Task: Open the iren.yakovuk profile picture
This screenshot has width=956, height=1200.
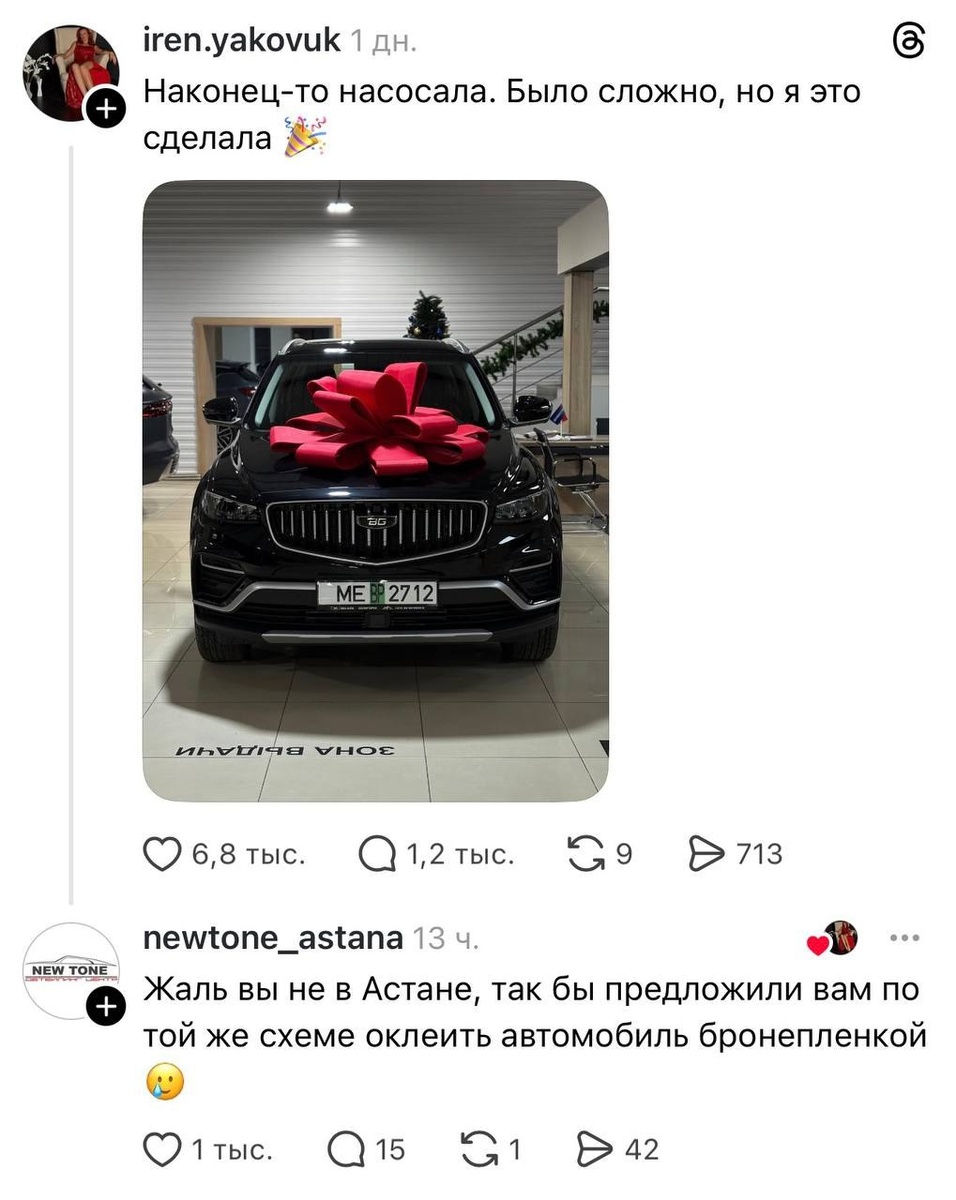Action: pyautogui.click(x=70, y=72)
